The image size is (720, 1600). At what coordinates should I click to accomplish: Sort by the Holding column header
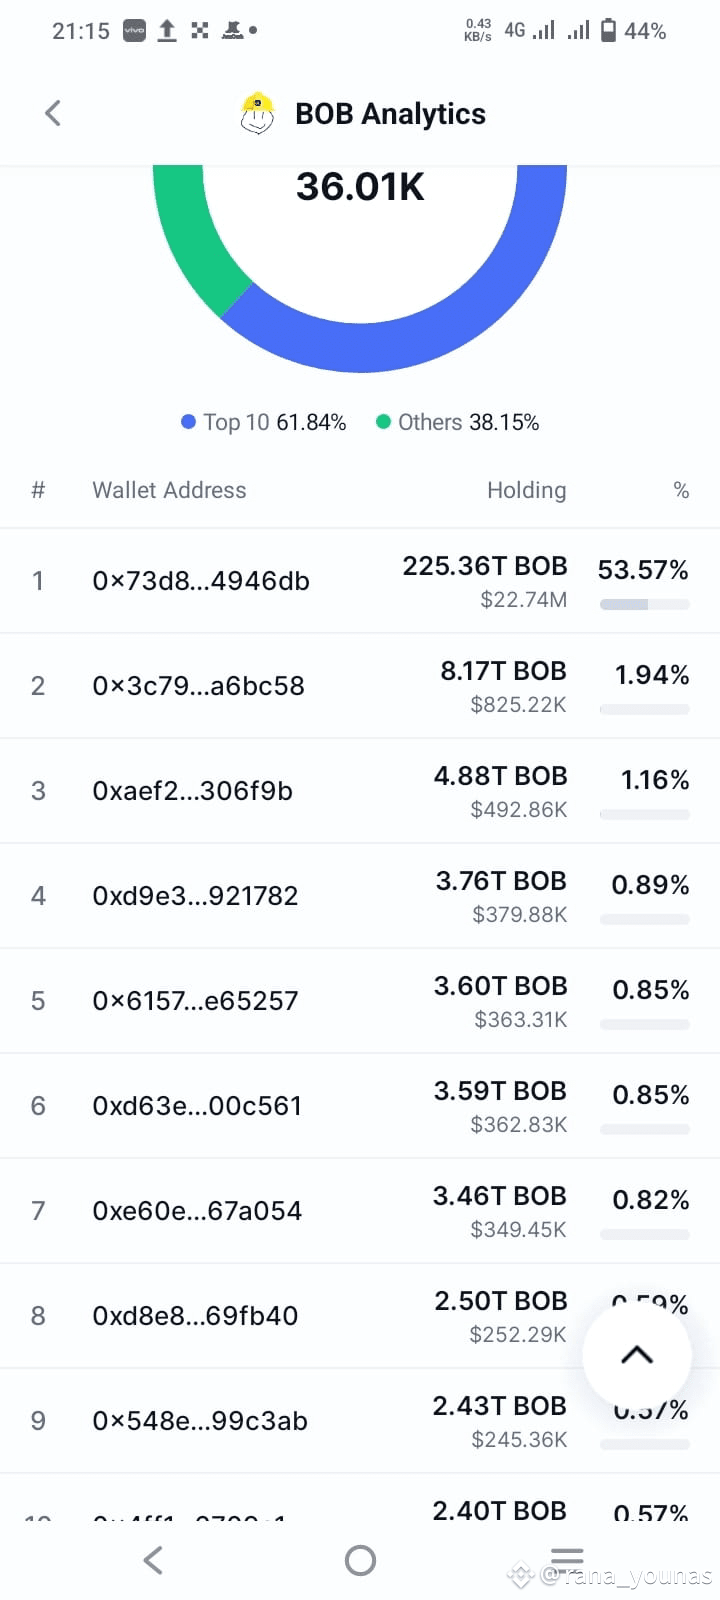[527, 490]
